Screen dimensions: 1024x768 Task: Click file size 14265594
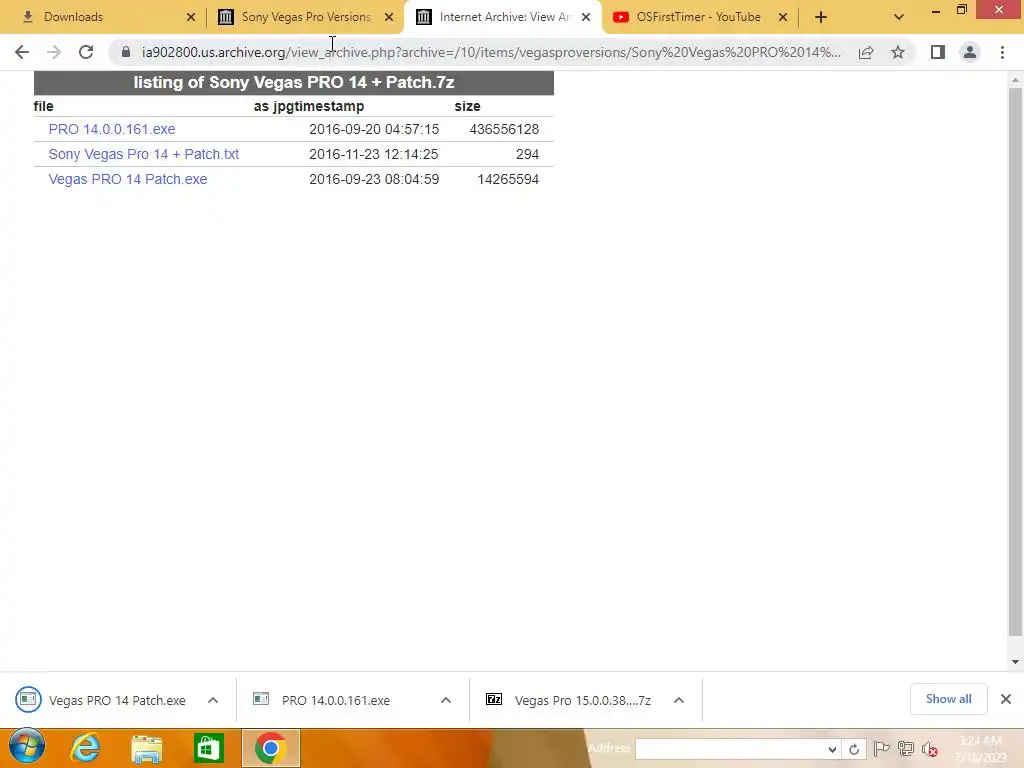[508, 179]
